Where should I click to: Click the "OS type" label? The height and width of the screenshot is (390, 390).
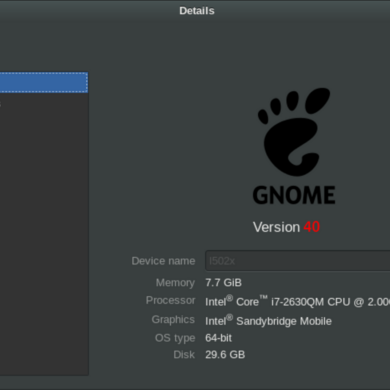pos(175,338)
